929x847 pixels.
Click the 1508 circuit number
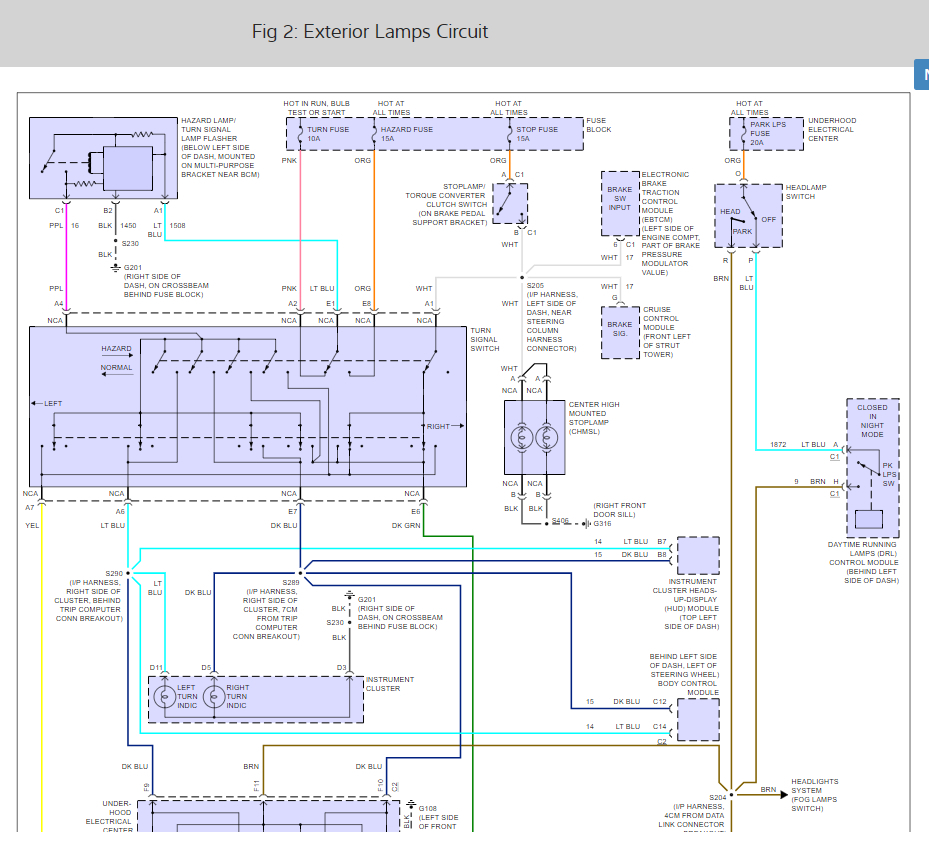click(x=177, y=226)
